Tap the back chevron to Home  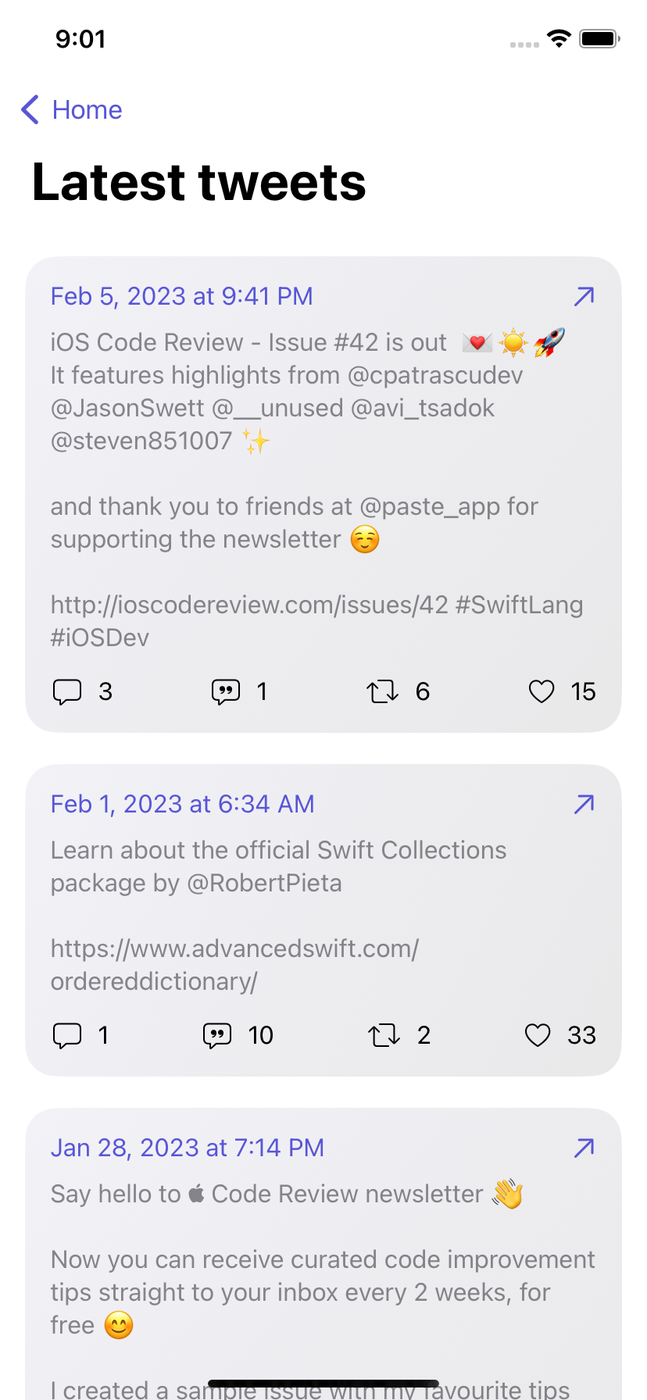pos(30,110)
